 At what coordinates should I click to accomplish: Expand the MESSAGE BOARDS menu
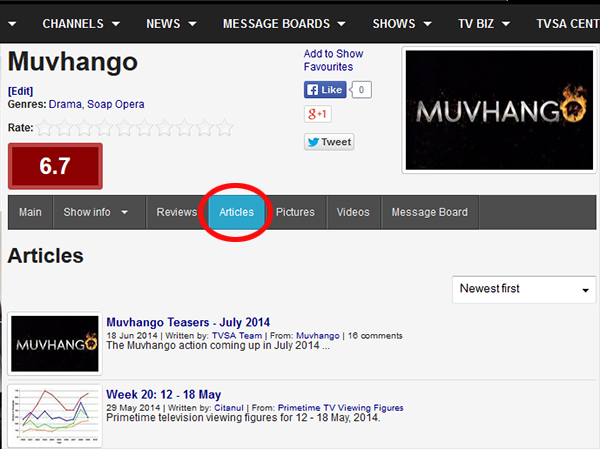[x=284, y=24]
